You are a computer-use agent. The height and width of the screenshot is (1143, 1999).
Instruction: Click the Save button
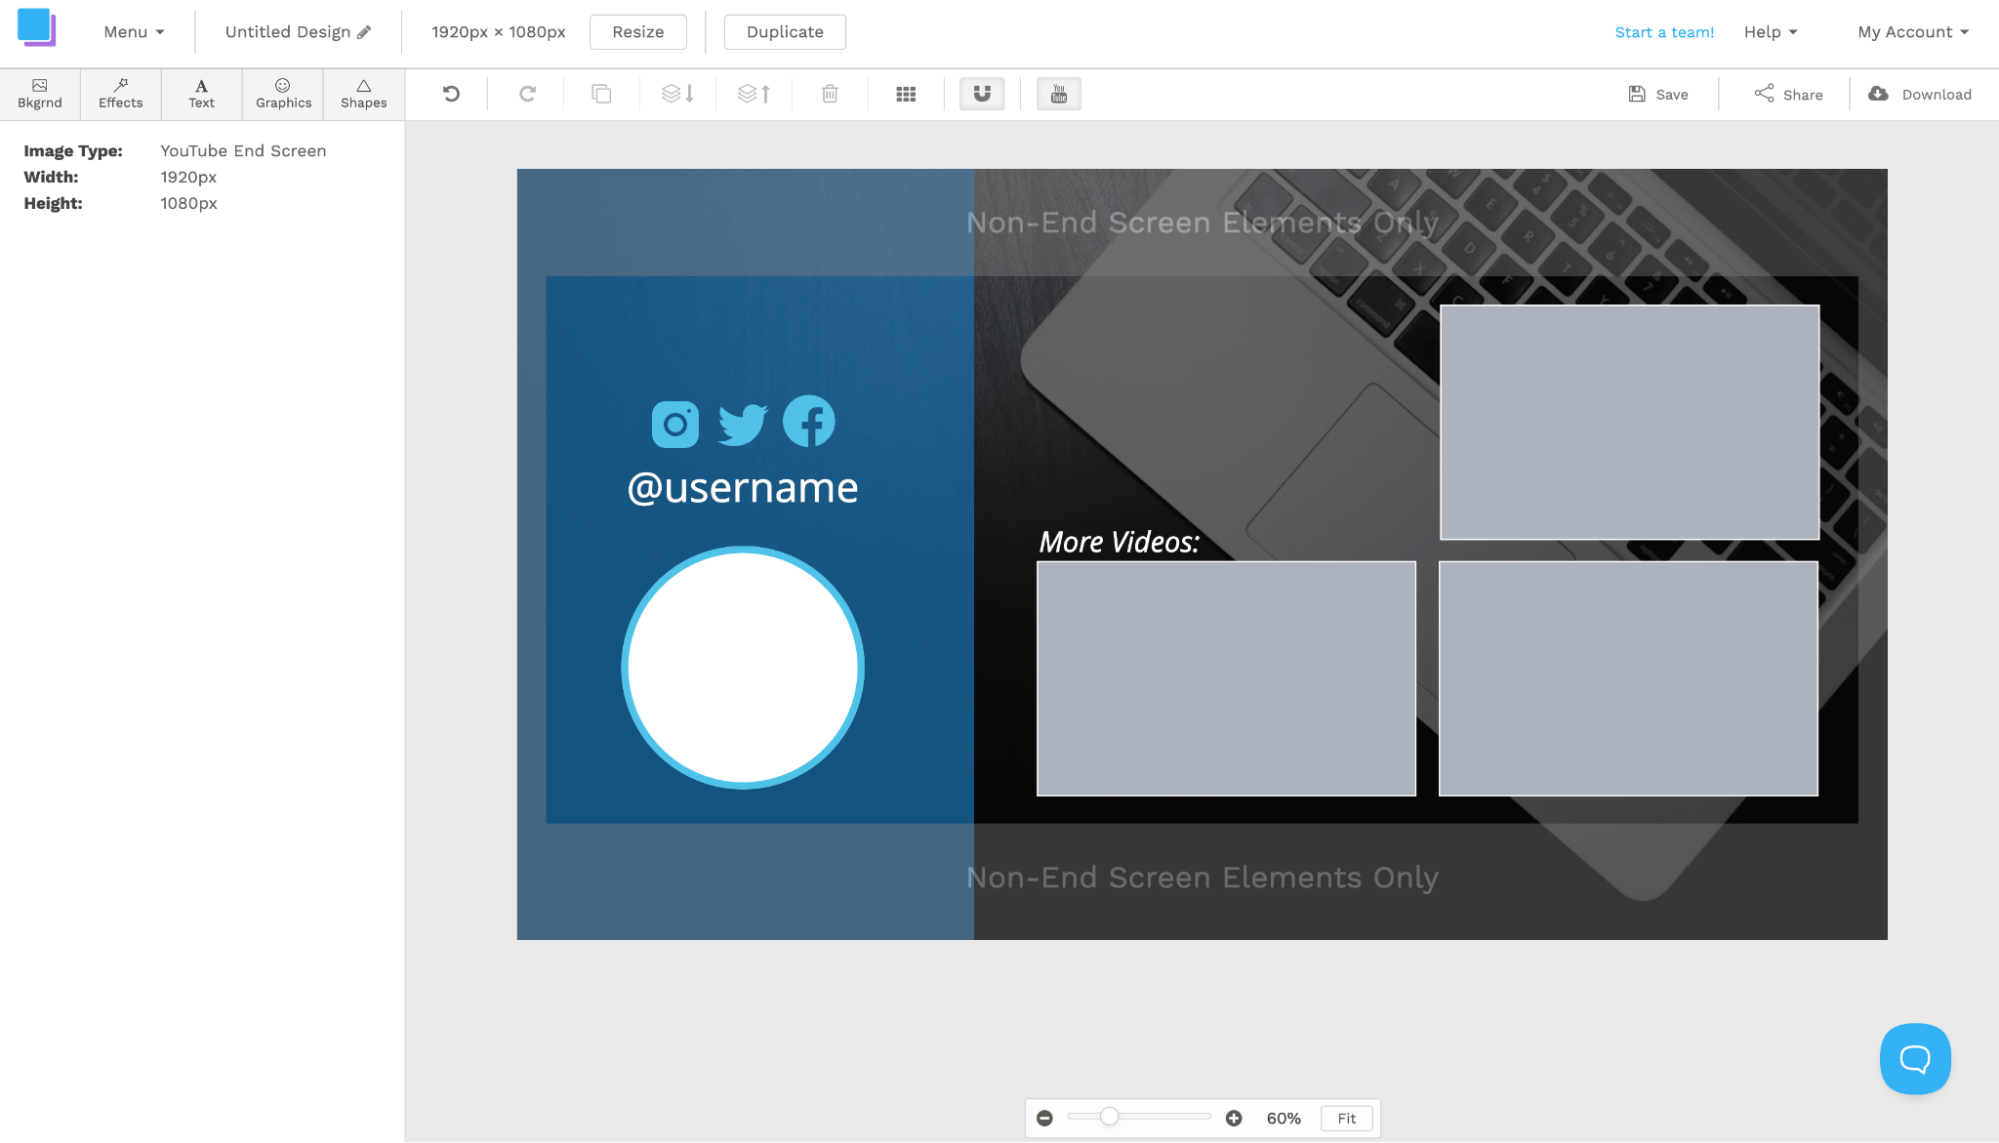tap(1659, 93)
